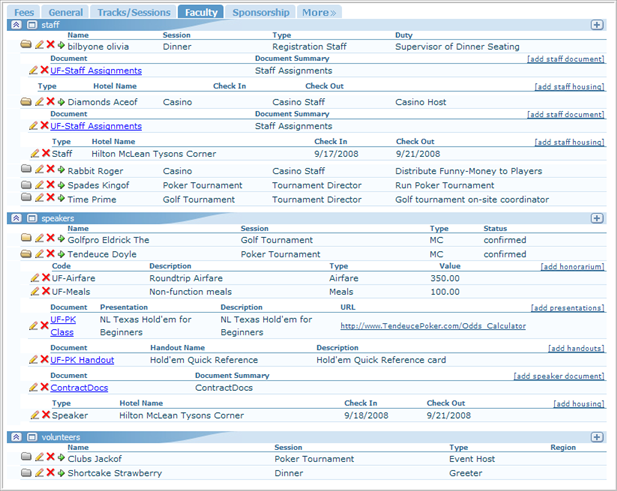The height and width of the screenshot is (491, 617).
Task: Click add staff document for Diamonds Aceof
Action: (565, 114)
